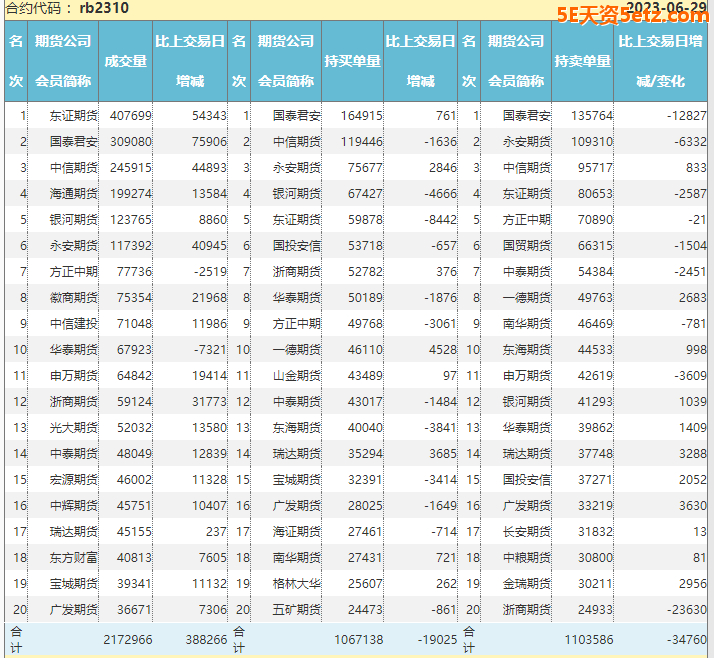
Task: Click 国贸期货 company name
Action: coord(526,245)
